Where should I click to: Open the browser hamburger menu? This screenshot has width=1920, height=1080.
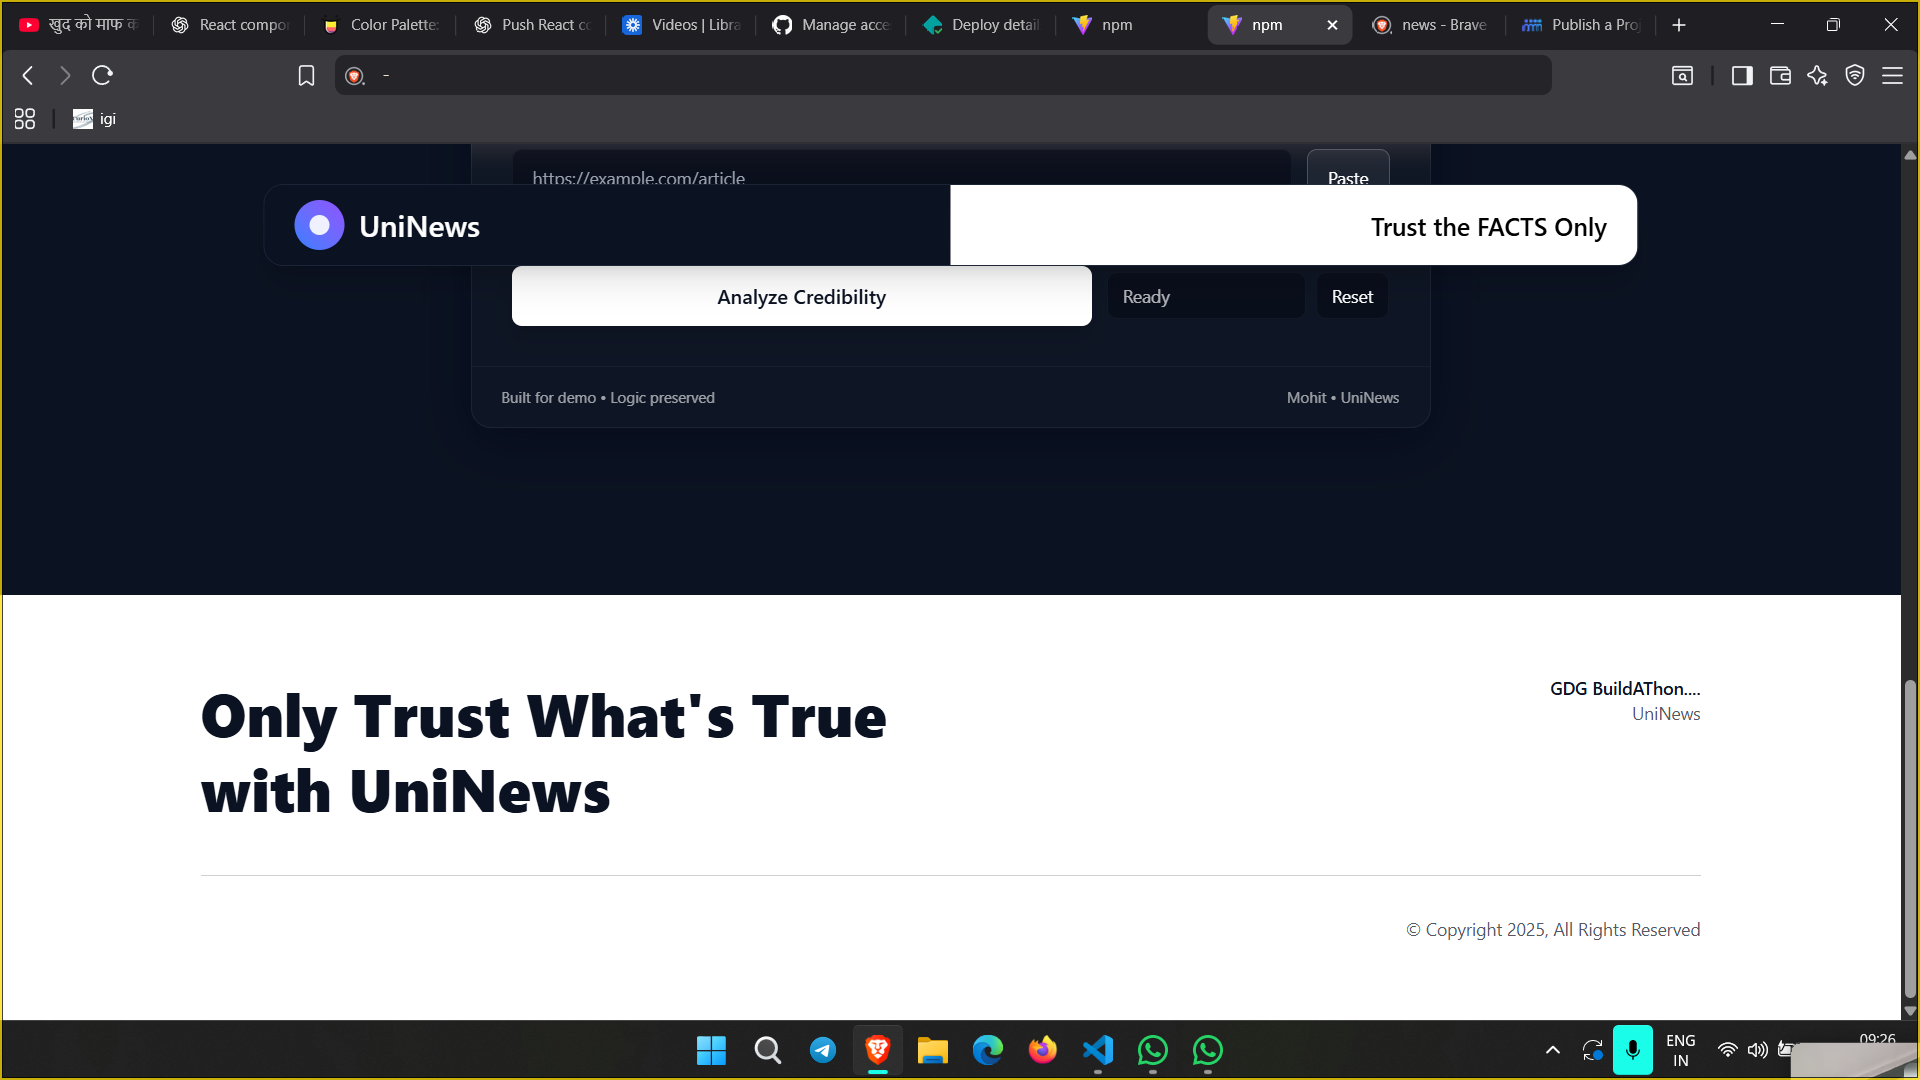[1892, 76]
